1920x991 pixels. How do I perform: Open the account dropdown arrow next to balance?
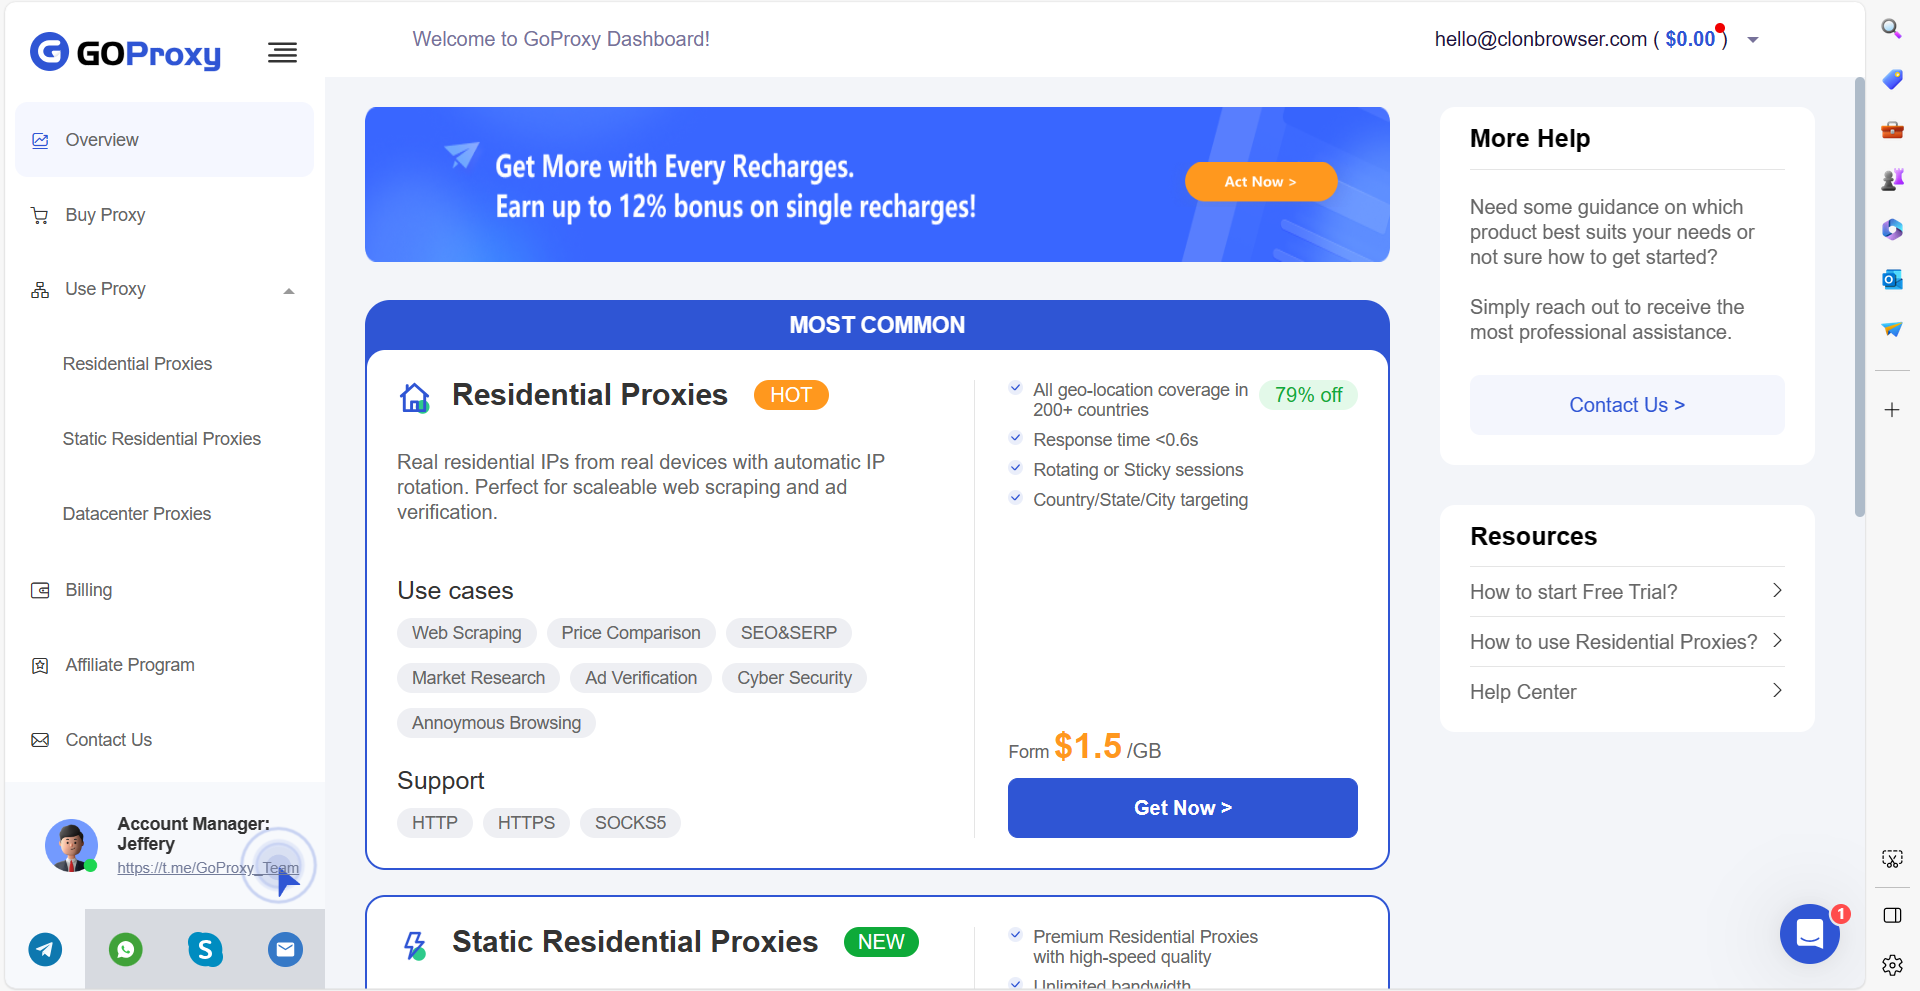[x=1753, y=40]
